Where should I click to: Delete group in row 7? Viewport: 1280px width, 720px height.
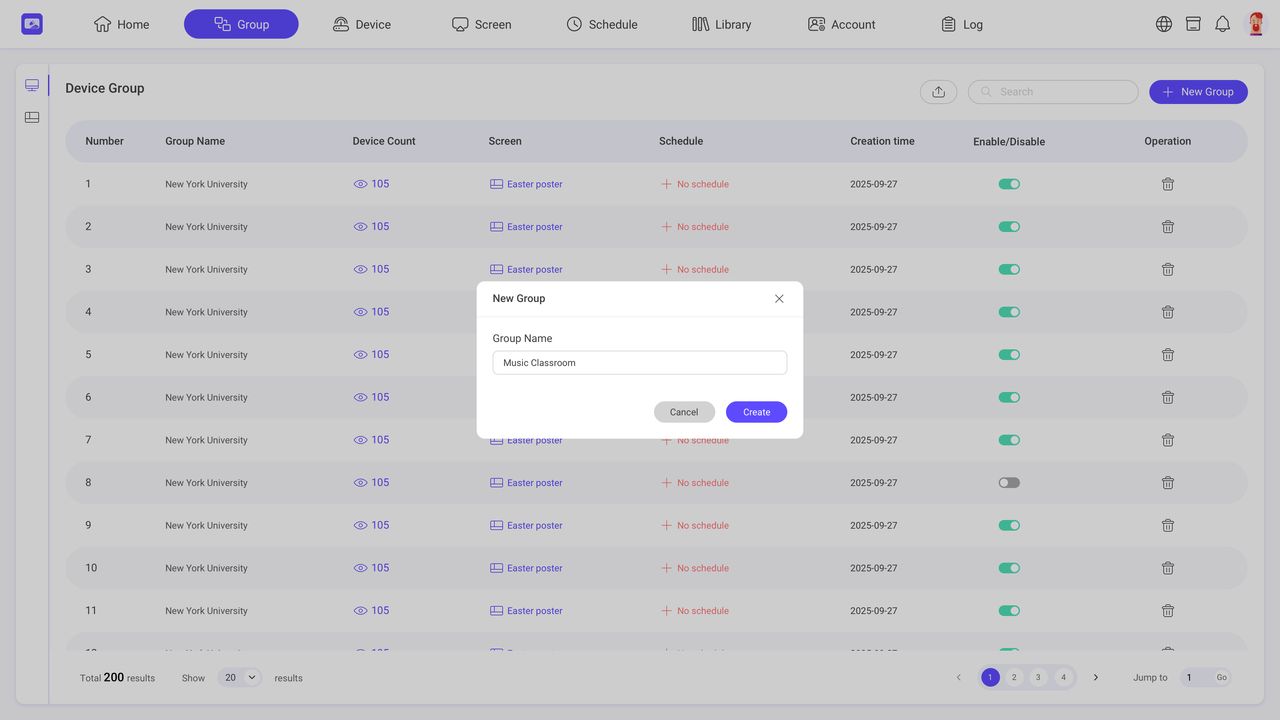tap(1167, 440)
